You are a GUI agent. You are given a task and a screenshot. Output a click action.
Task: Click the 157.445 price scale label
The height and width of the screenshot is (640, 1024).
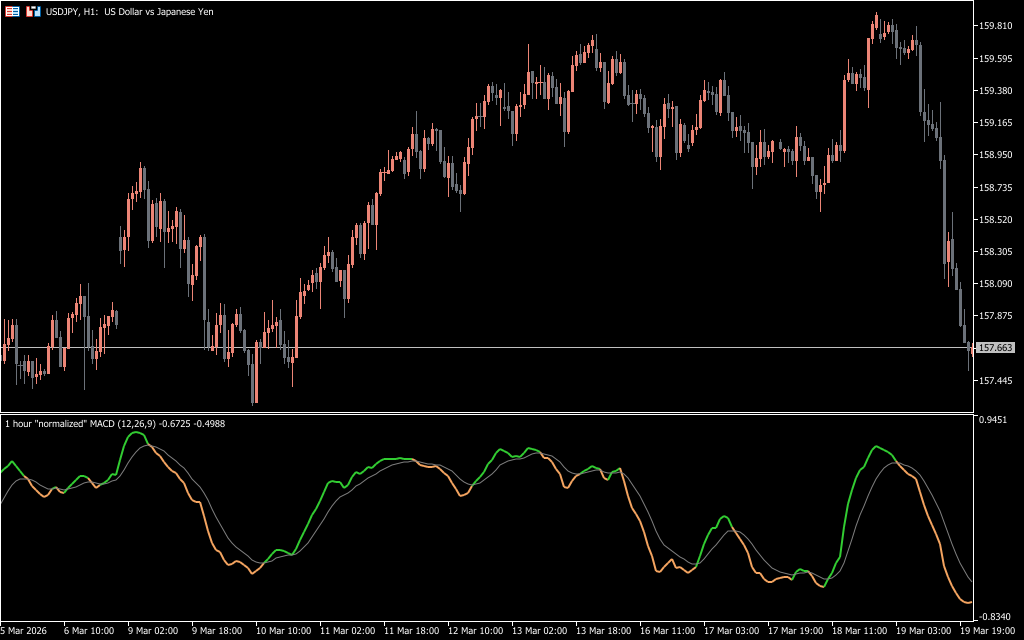[998, 381]
